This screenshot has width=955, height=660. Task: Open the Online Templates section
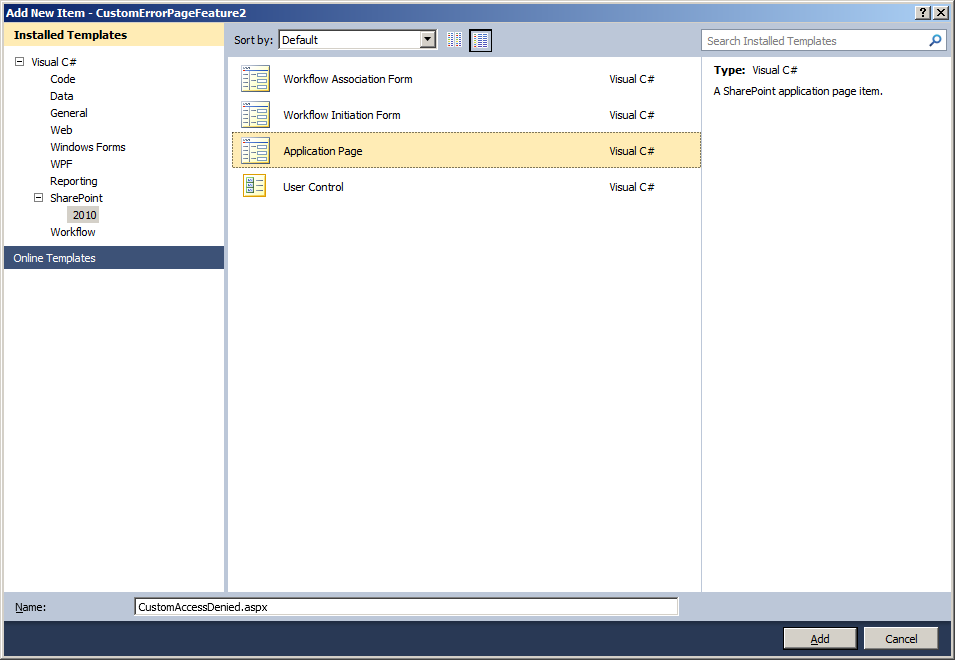[x=114, y=258]
